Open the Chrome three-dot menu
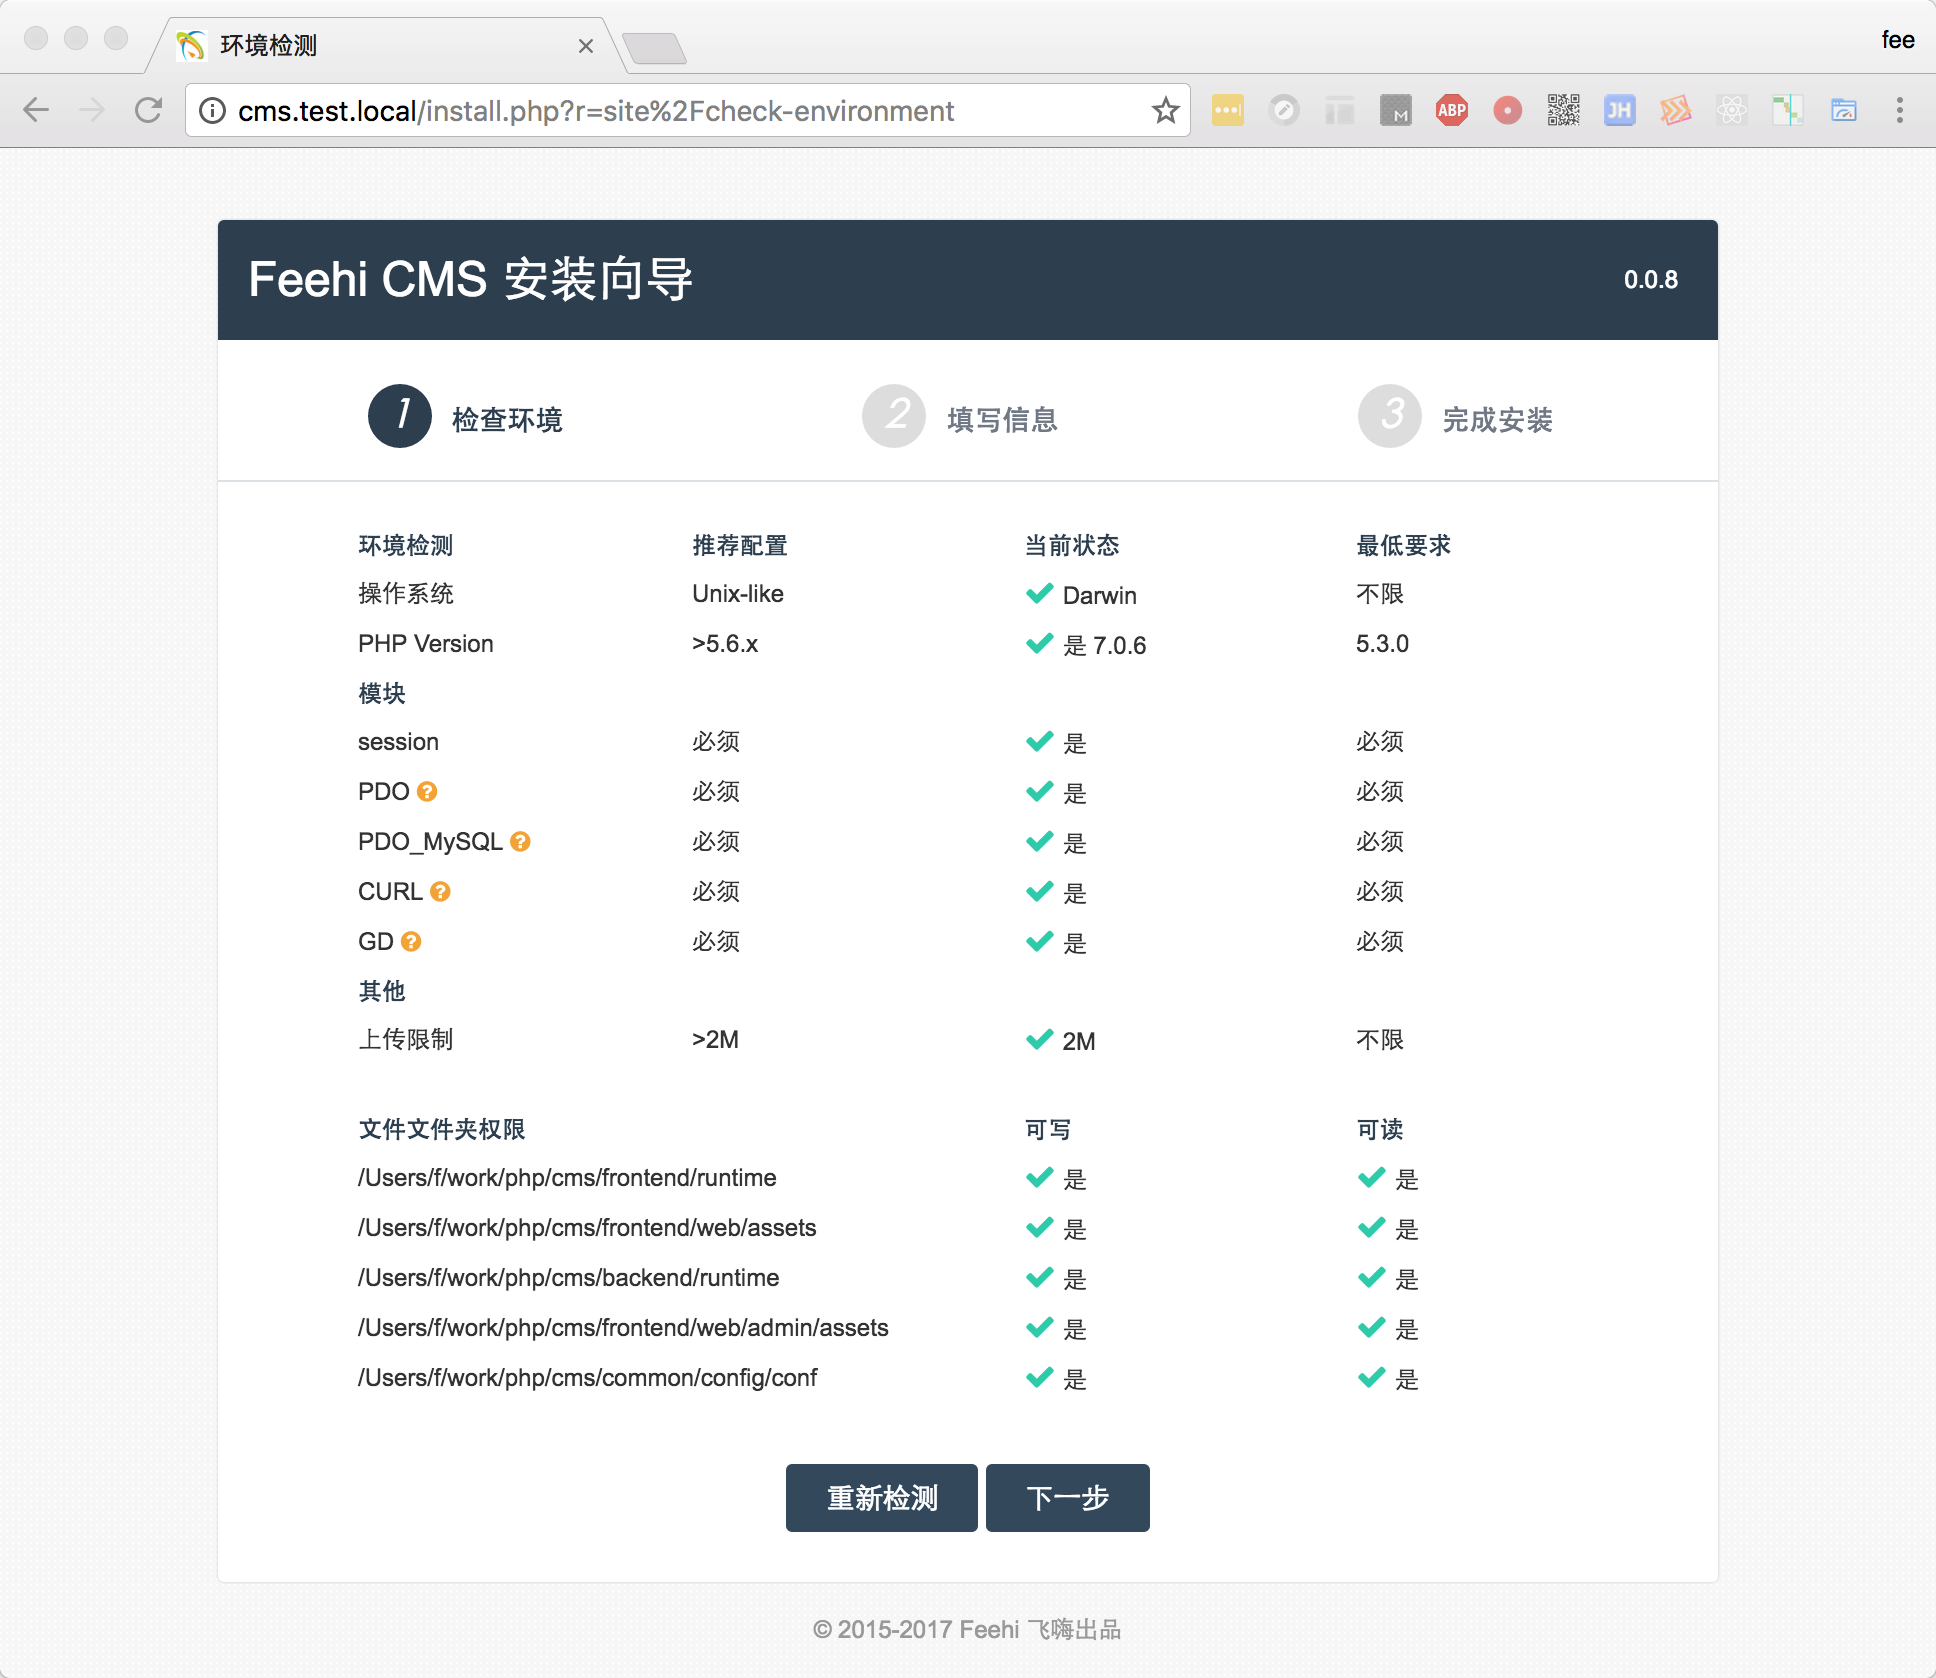Screen dimensions: 1936x1678 pos(1899,110)
